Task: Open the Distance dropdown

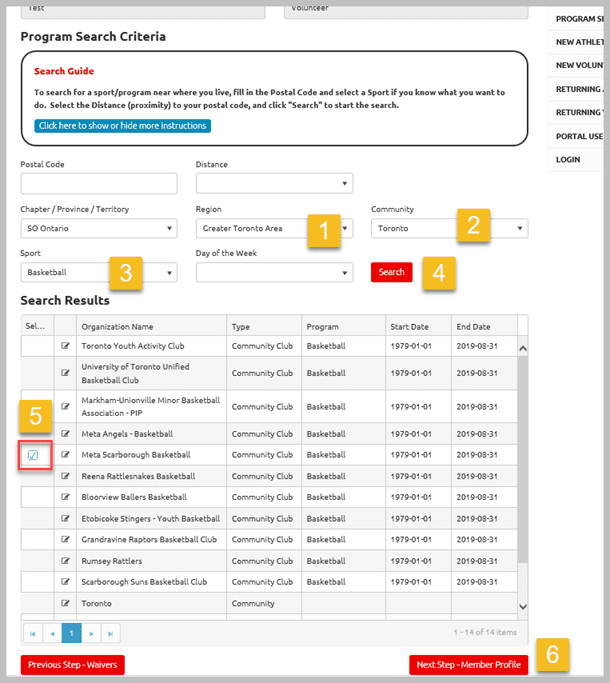Action: [x=274, y=183]
